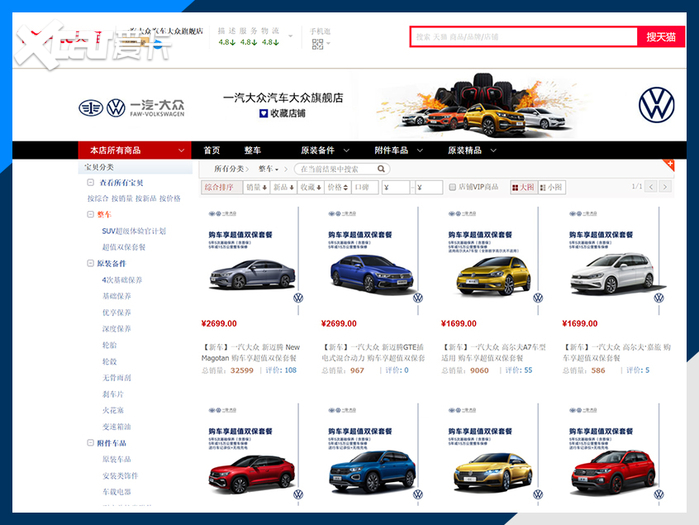Sort by 价格
The image size is (699, 525).
(x=337, y=187)
